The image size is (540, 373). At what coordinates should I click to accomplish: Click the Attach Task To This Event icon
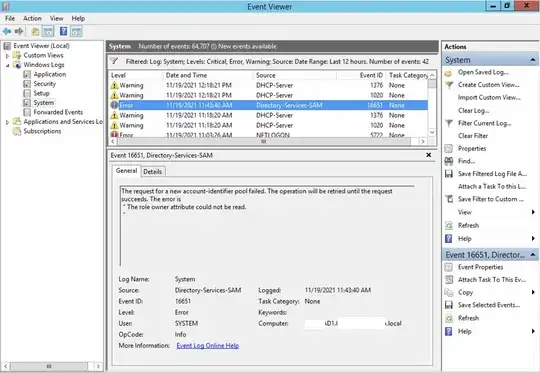click(449, 280)
